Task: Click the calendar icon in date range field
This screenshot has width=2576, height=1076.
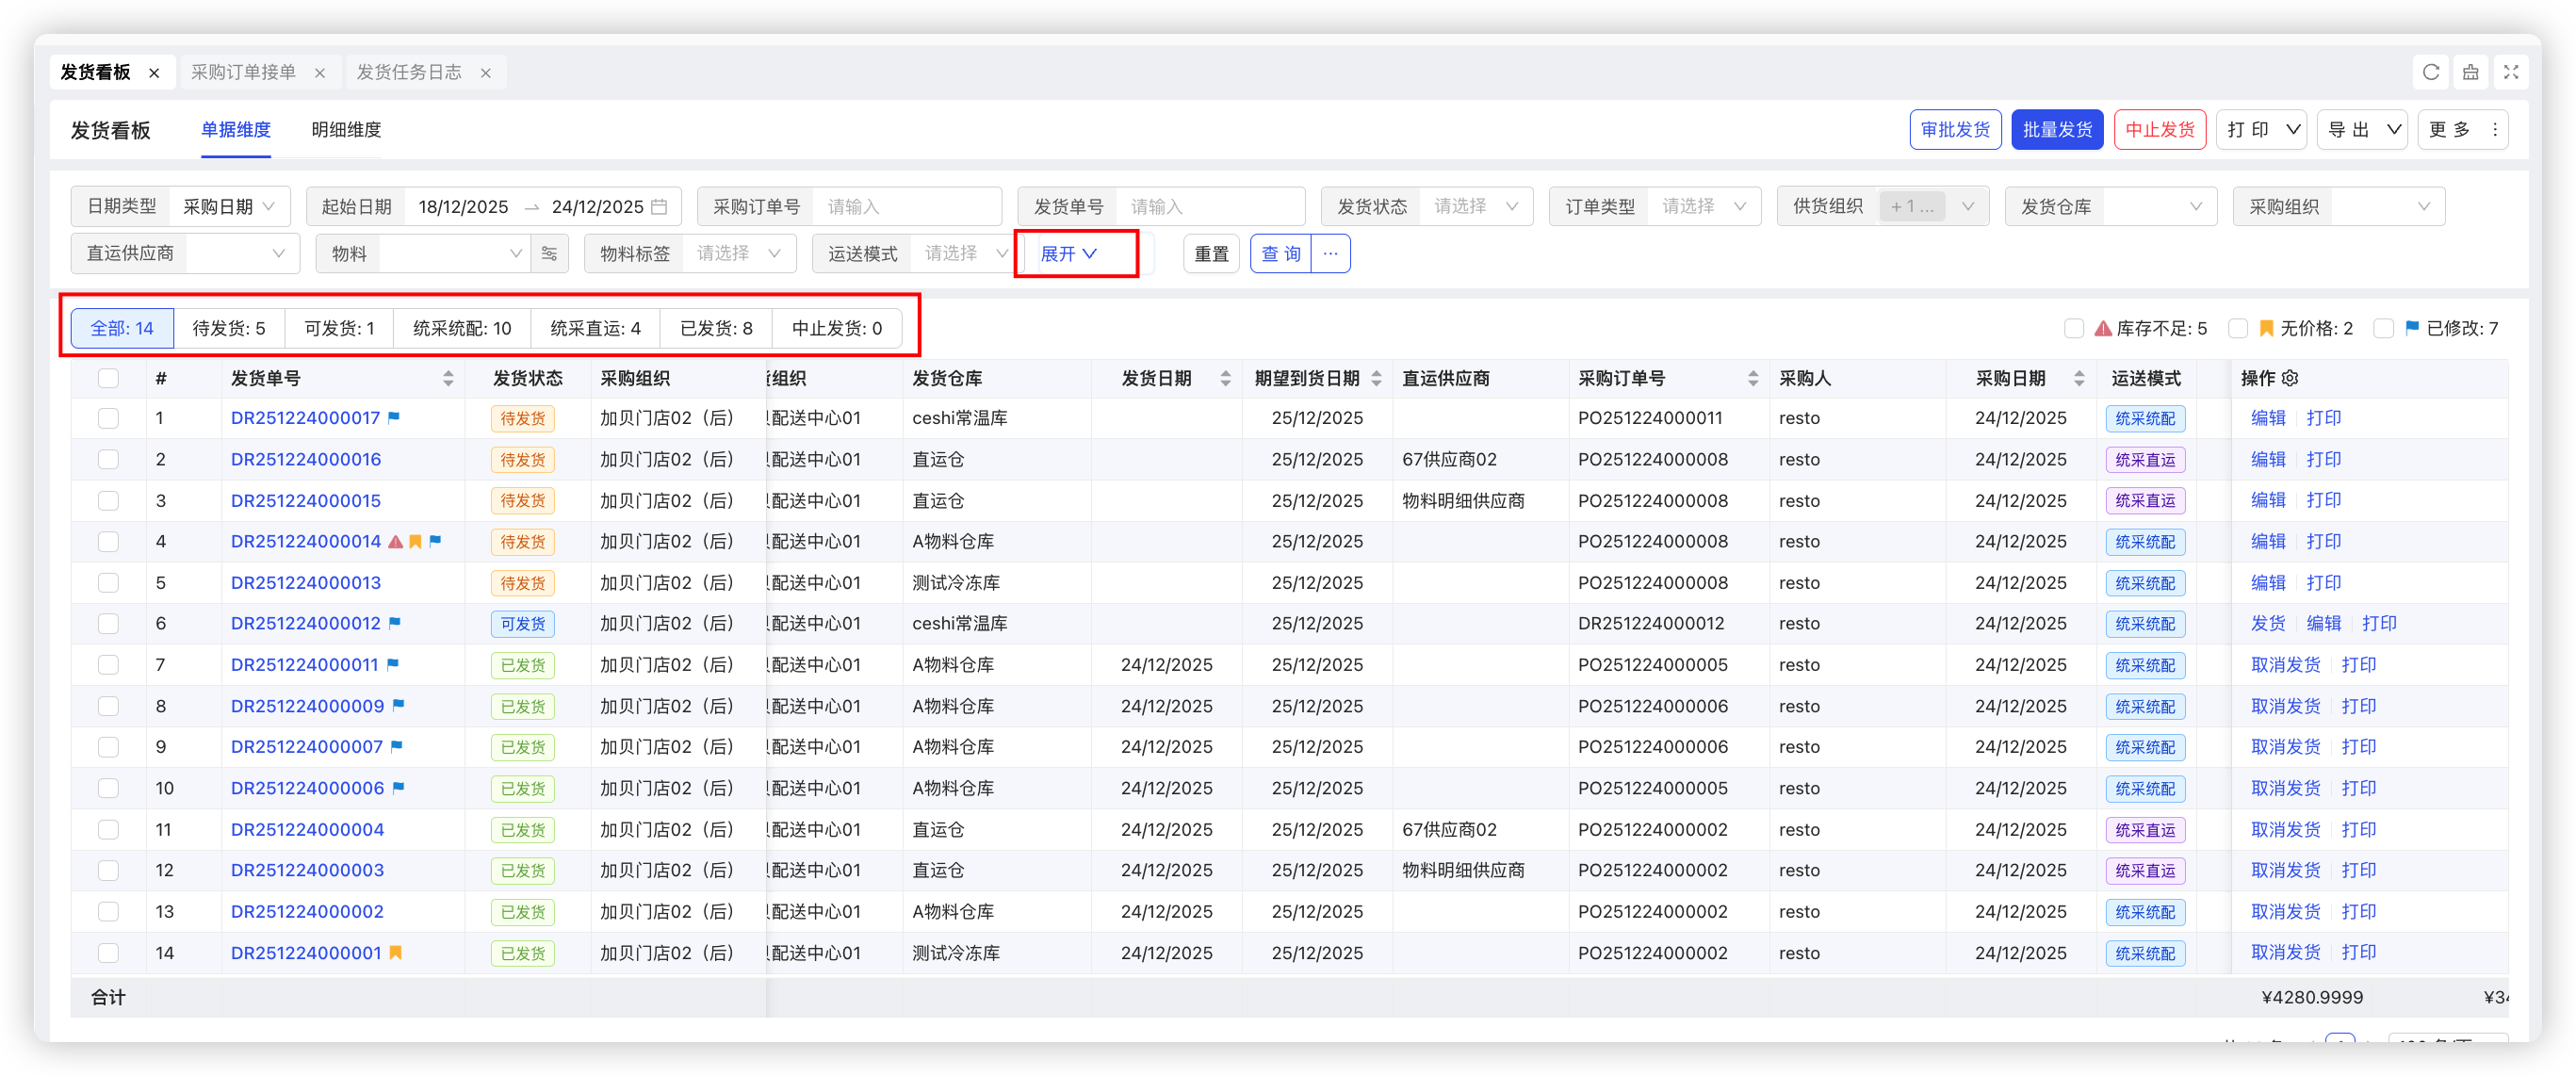Action: tap(660, 207)
